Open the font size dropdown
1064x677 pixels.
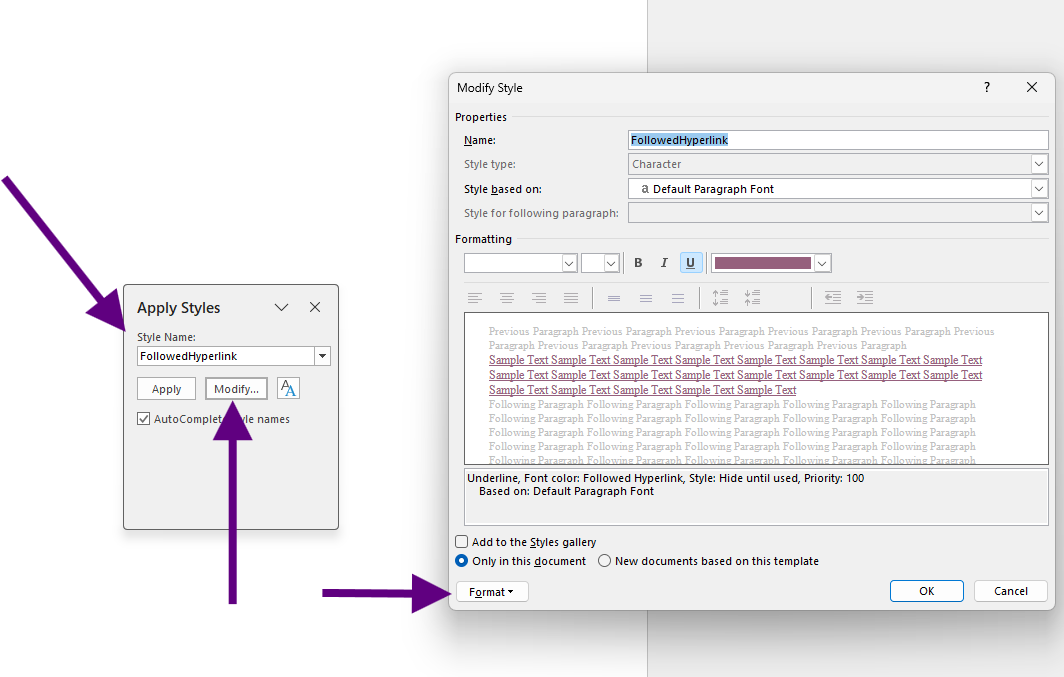[611, 263]
